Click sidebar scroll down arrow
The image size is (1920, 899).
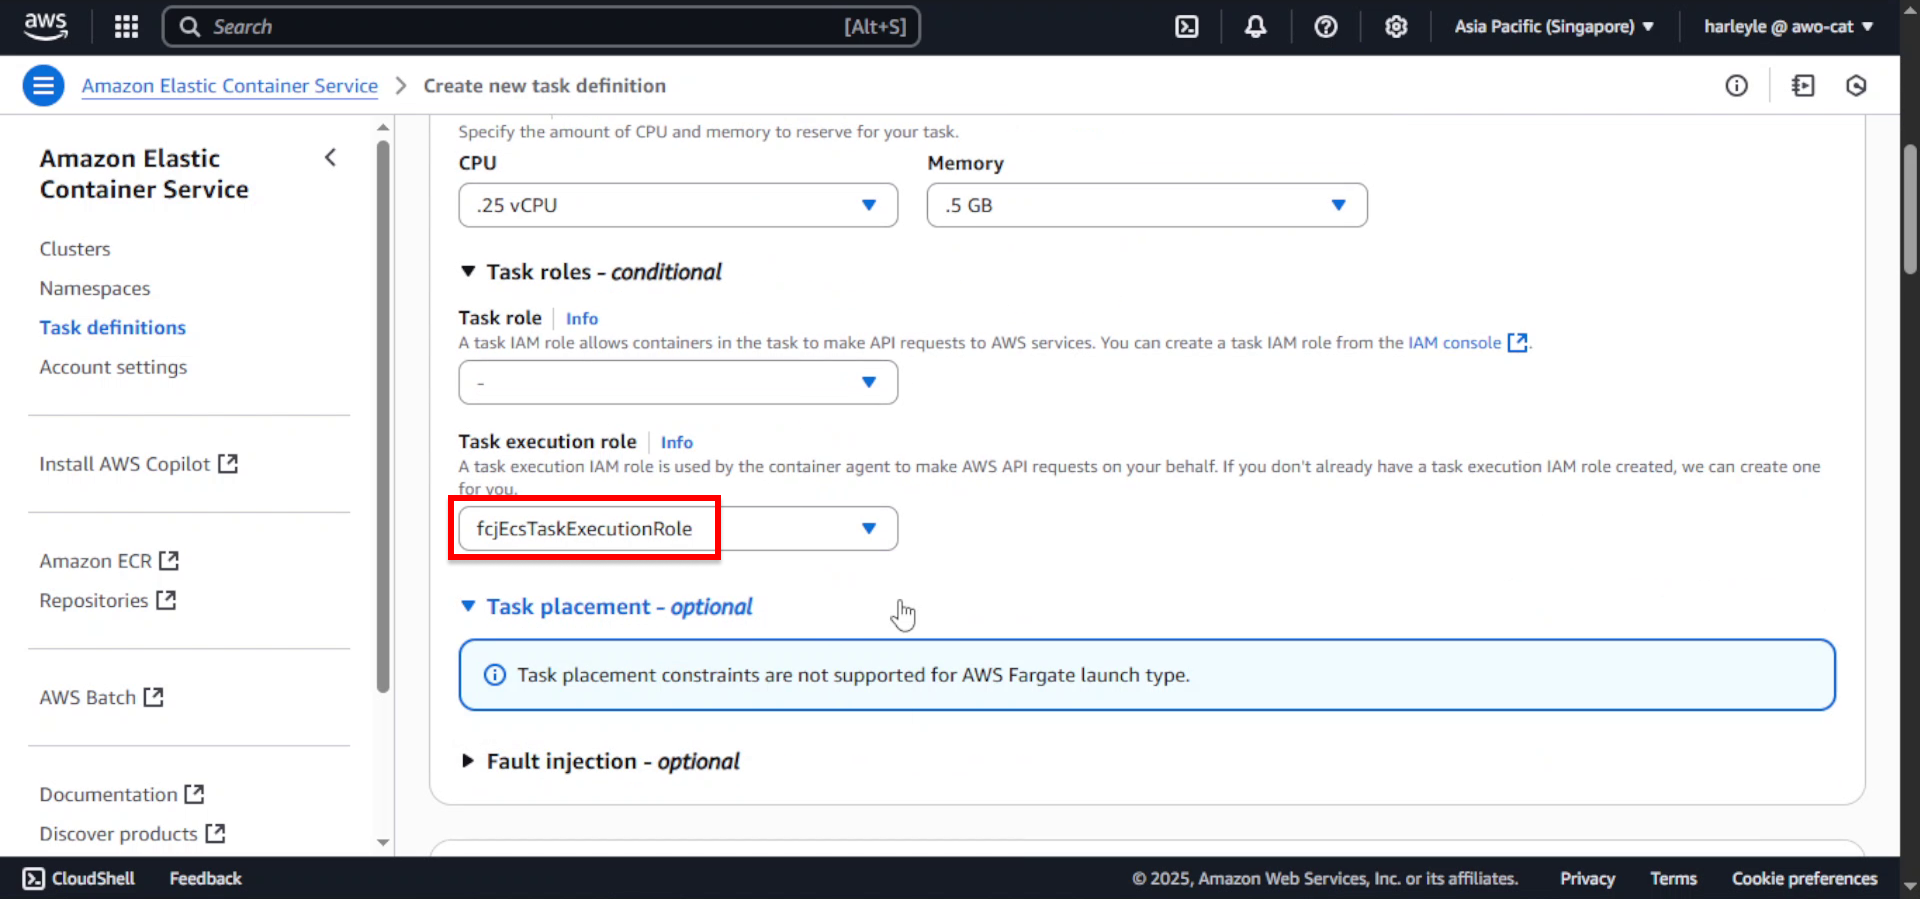point(383,842)
